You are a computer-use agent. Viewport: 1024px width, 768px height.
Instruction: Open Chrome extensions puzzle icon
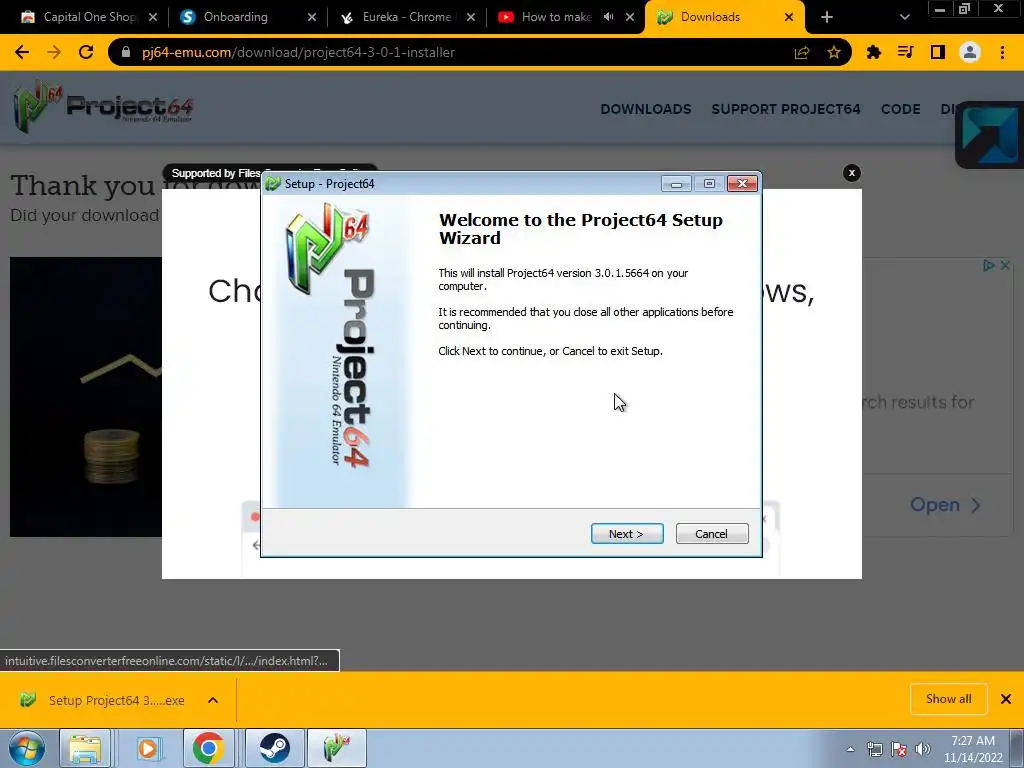click(874, 52)
